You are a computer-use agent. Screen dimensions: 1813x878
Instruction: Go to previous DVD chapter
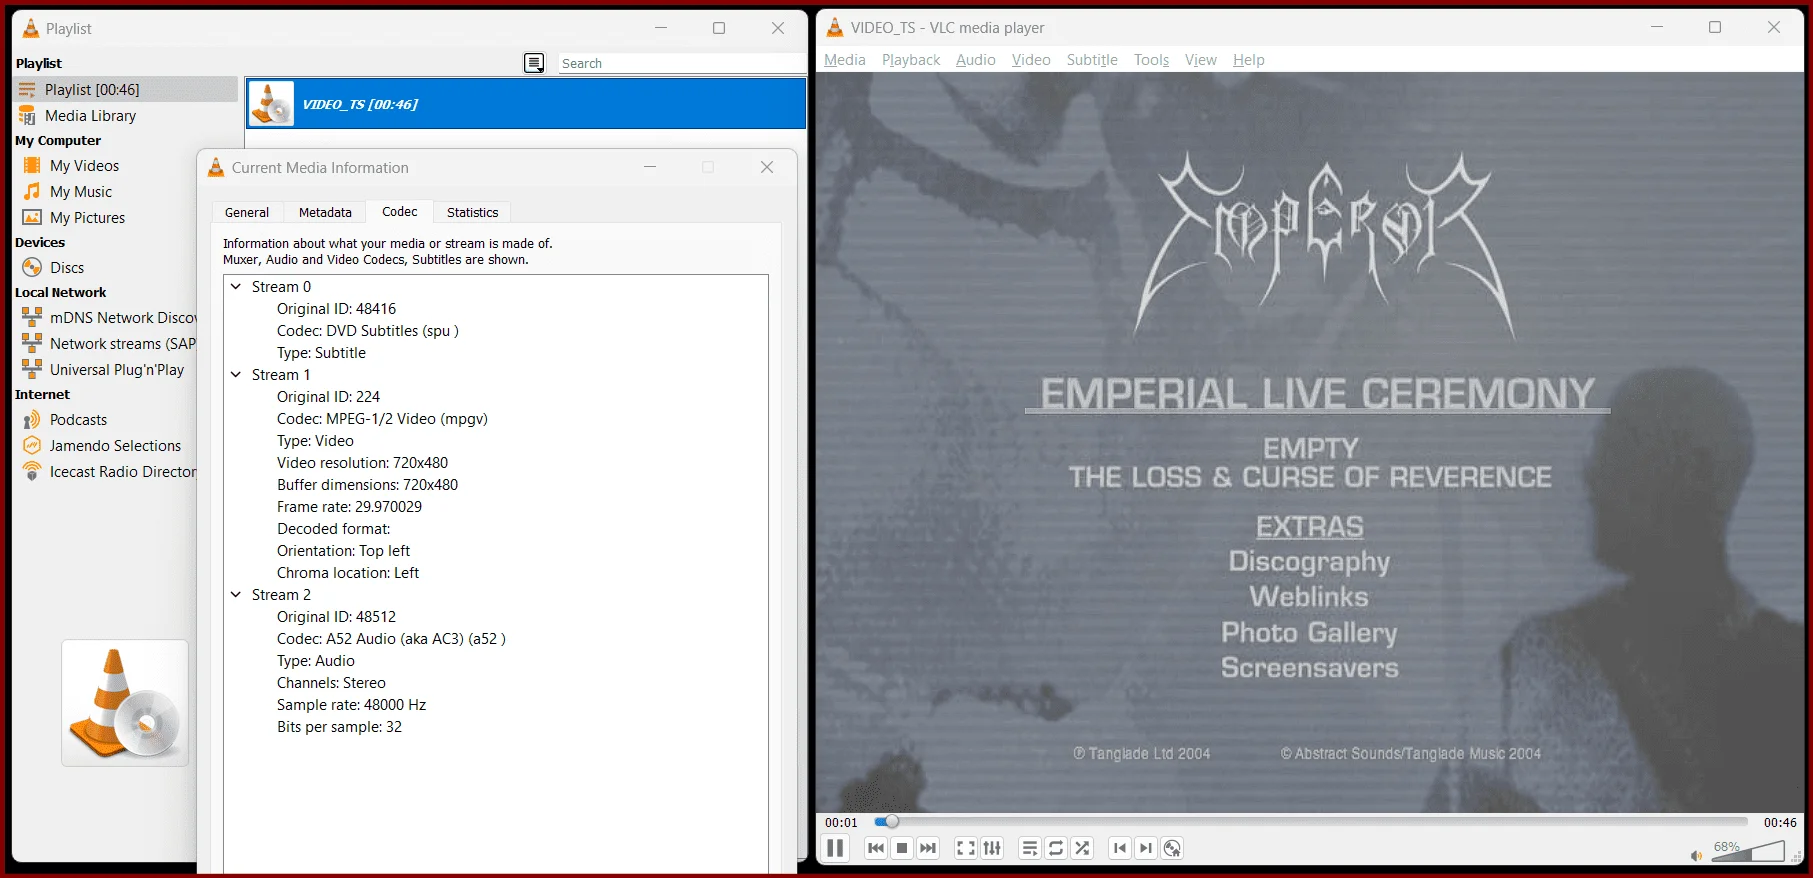[1120, 848]
